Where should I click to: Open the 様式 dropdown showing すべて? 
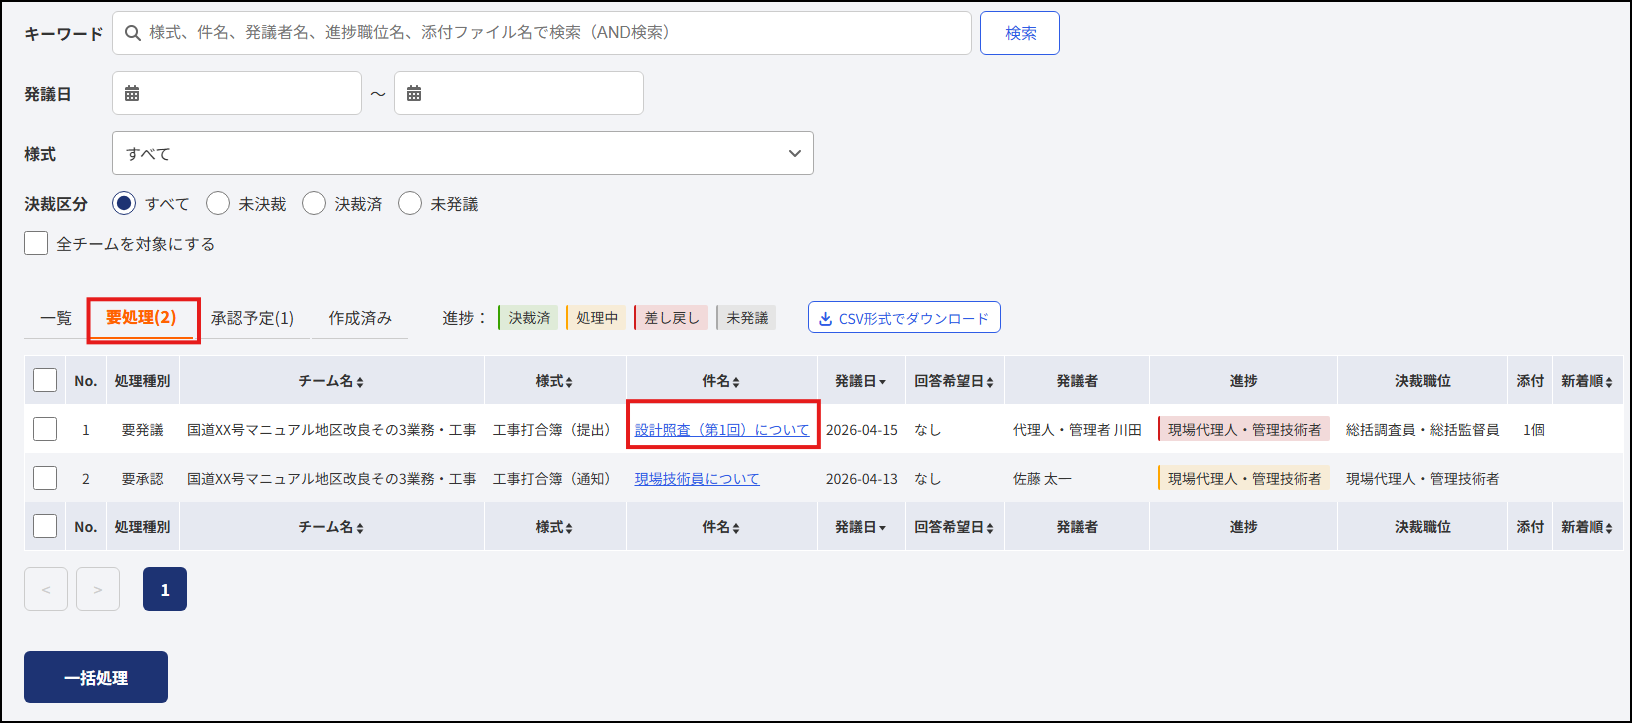tap(463, 153)
